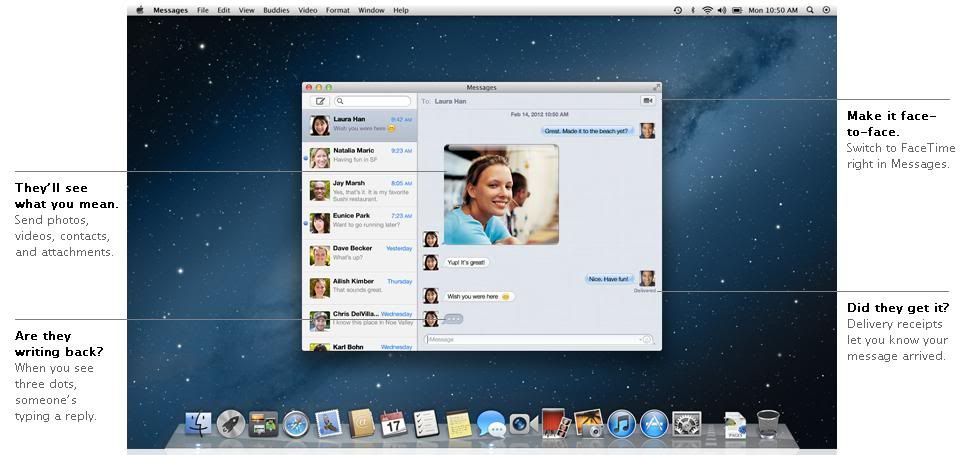Select Ailish Kimber conversation
967x455 pixels.
360,288
